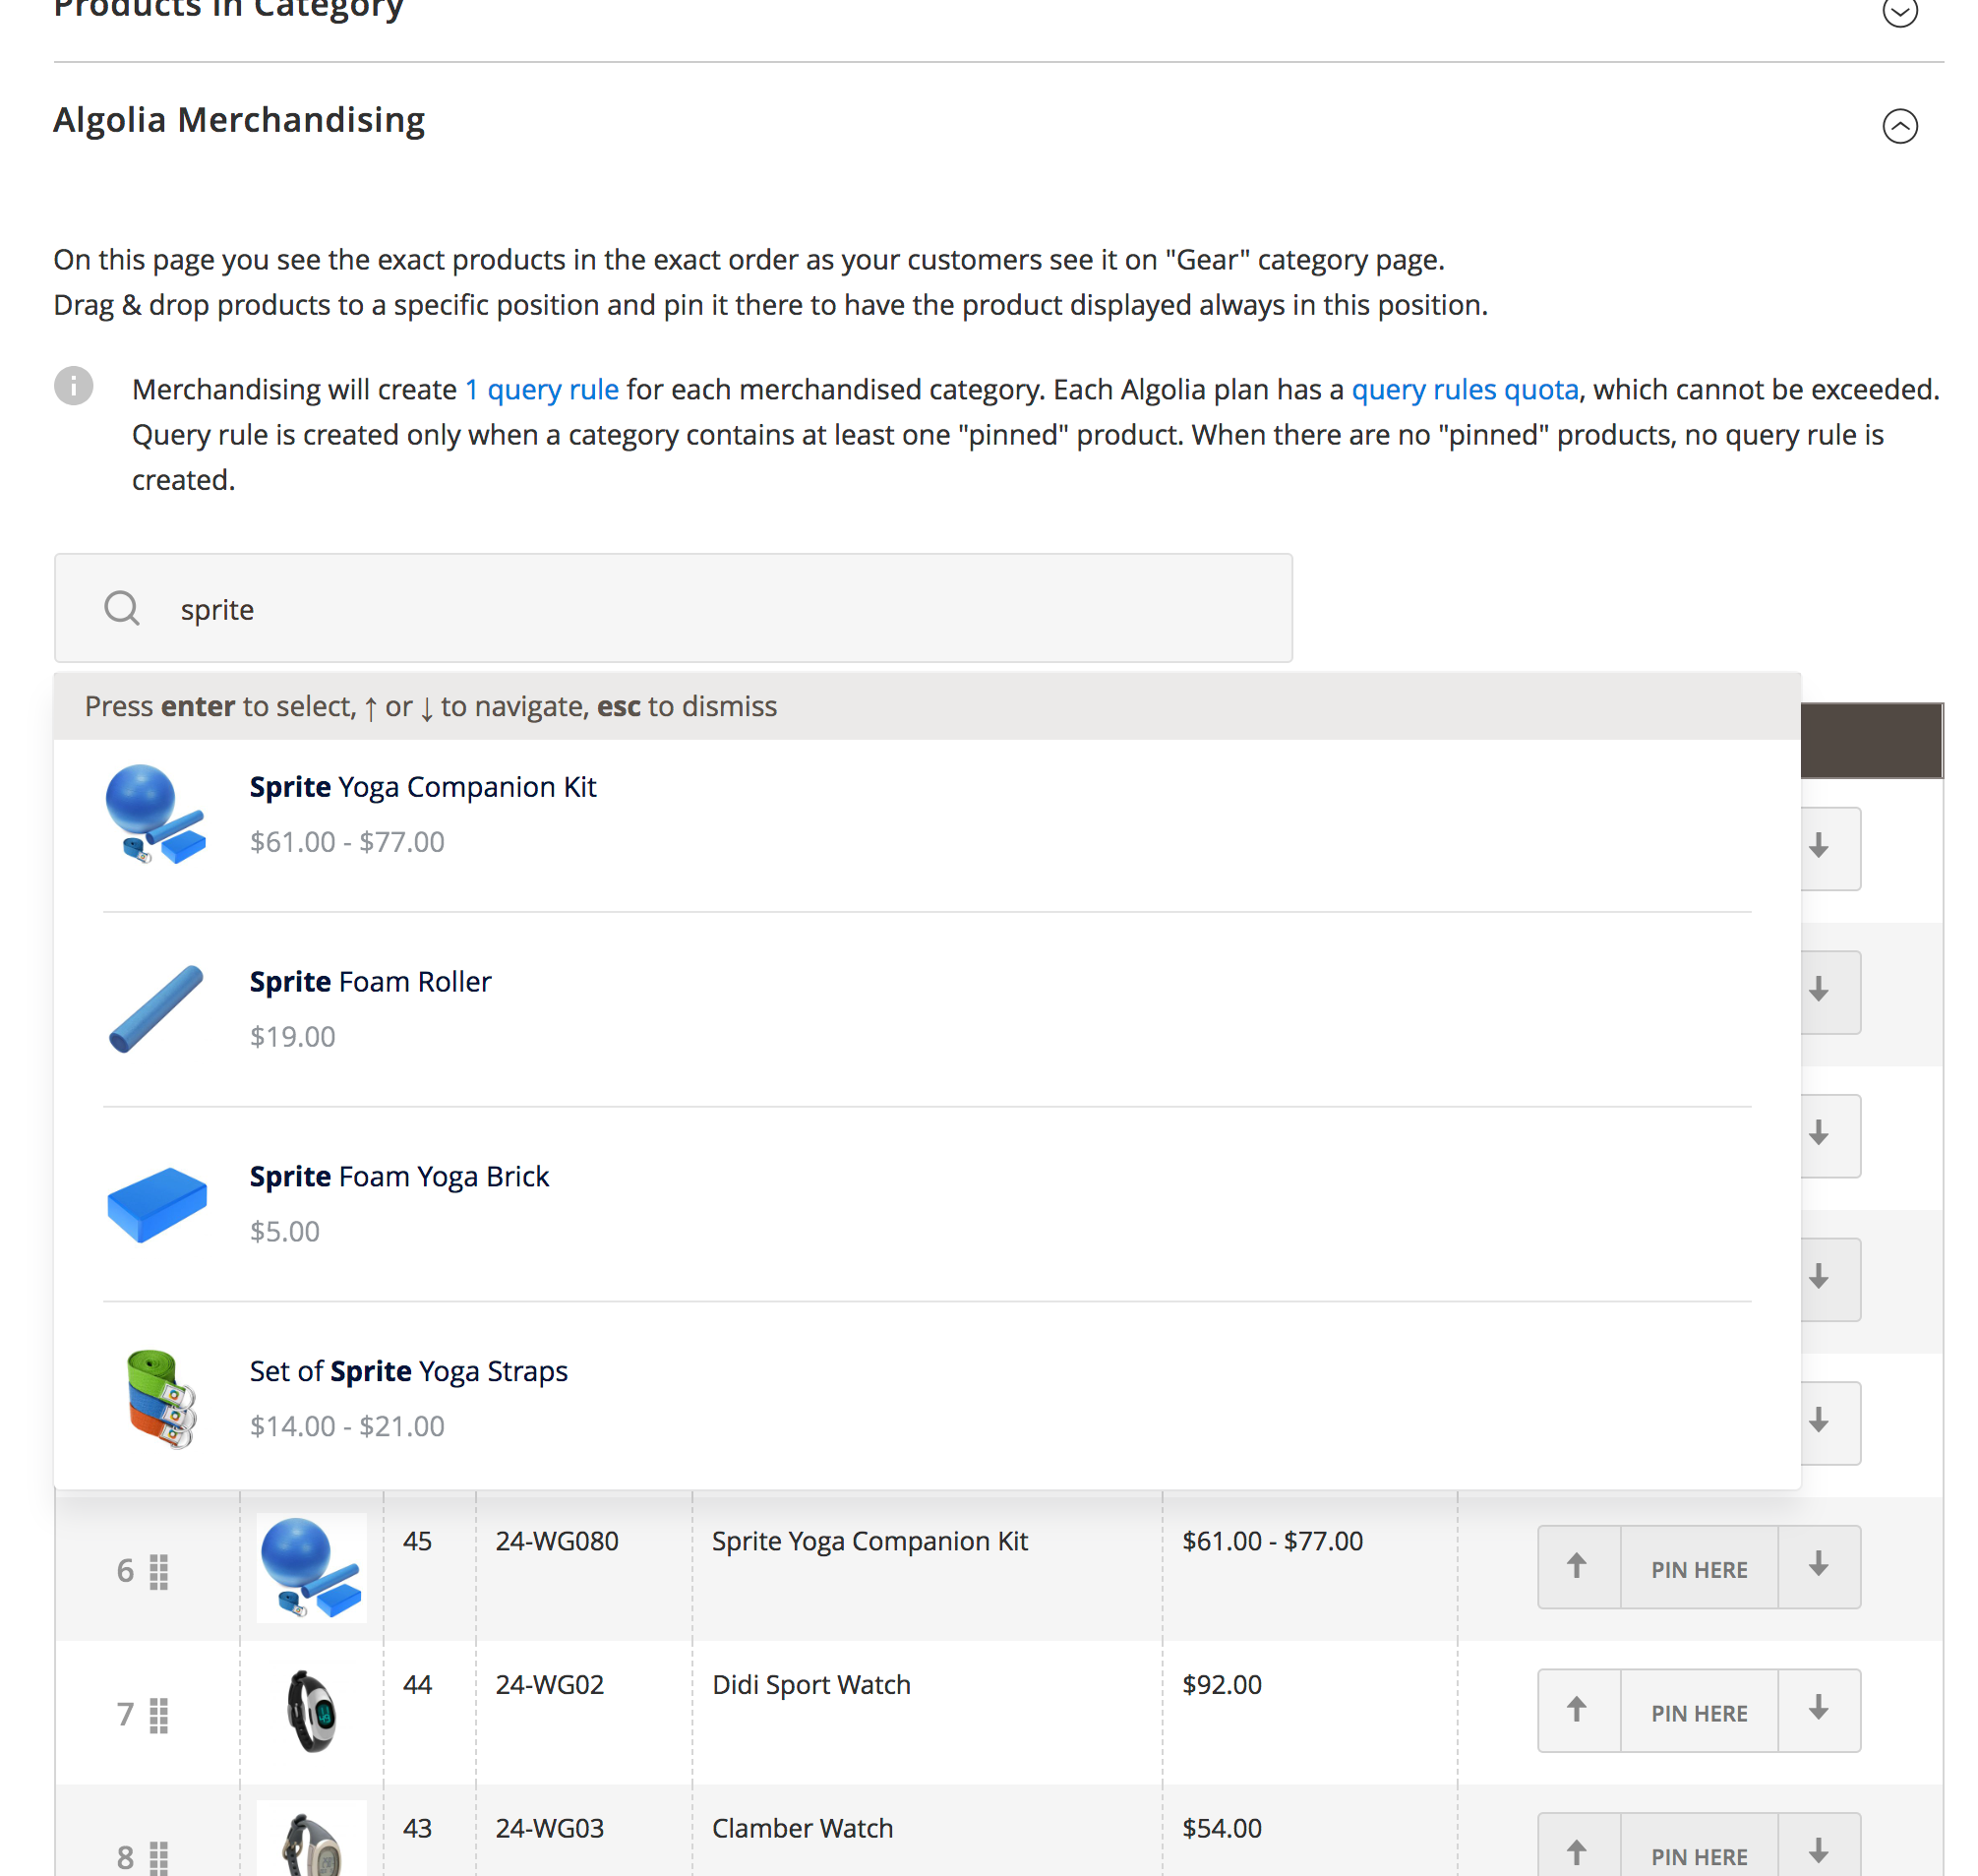Expand the Products in Category section
Viewport: 1978px width, 1876px height.
[x=1899, y=14]
